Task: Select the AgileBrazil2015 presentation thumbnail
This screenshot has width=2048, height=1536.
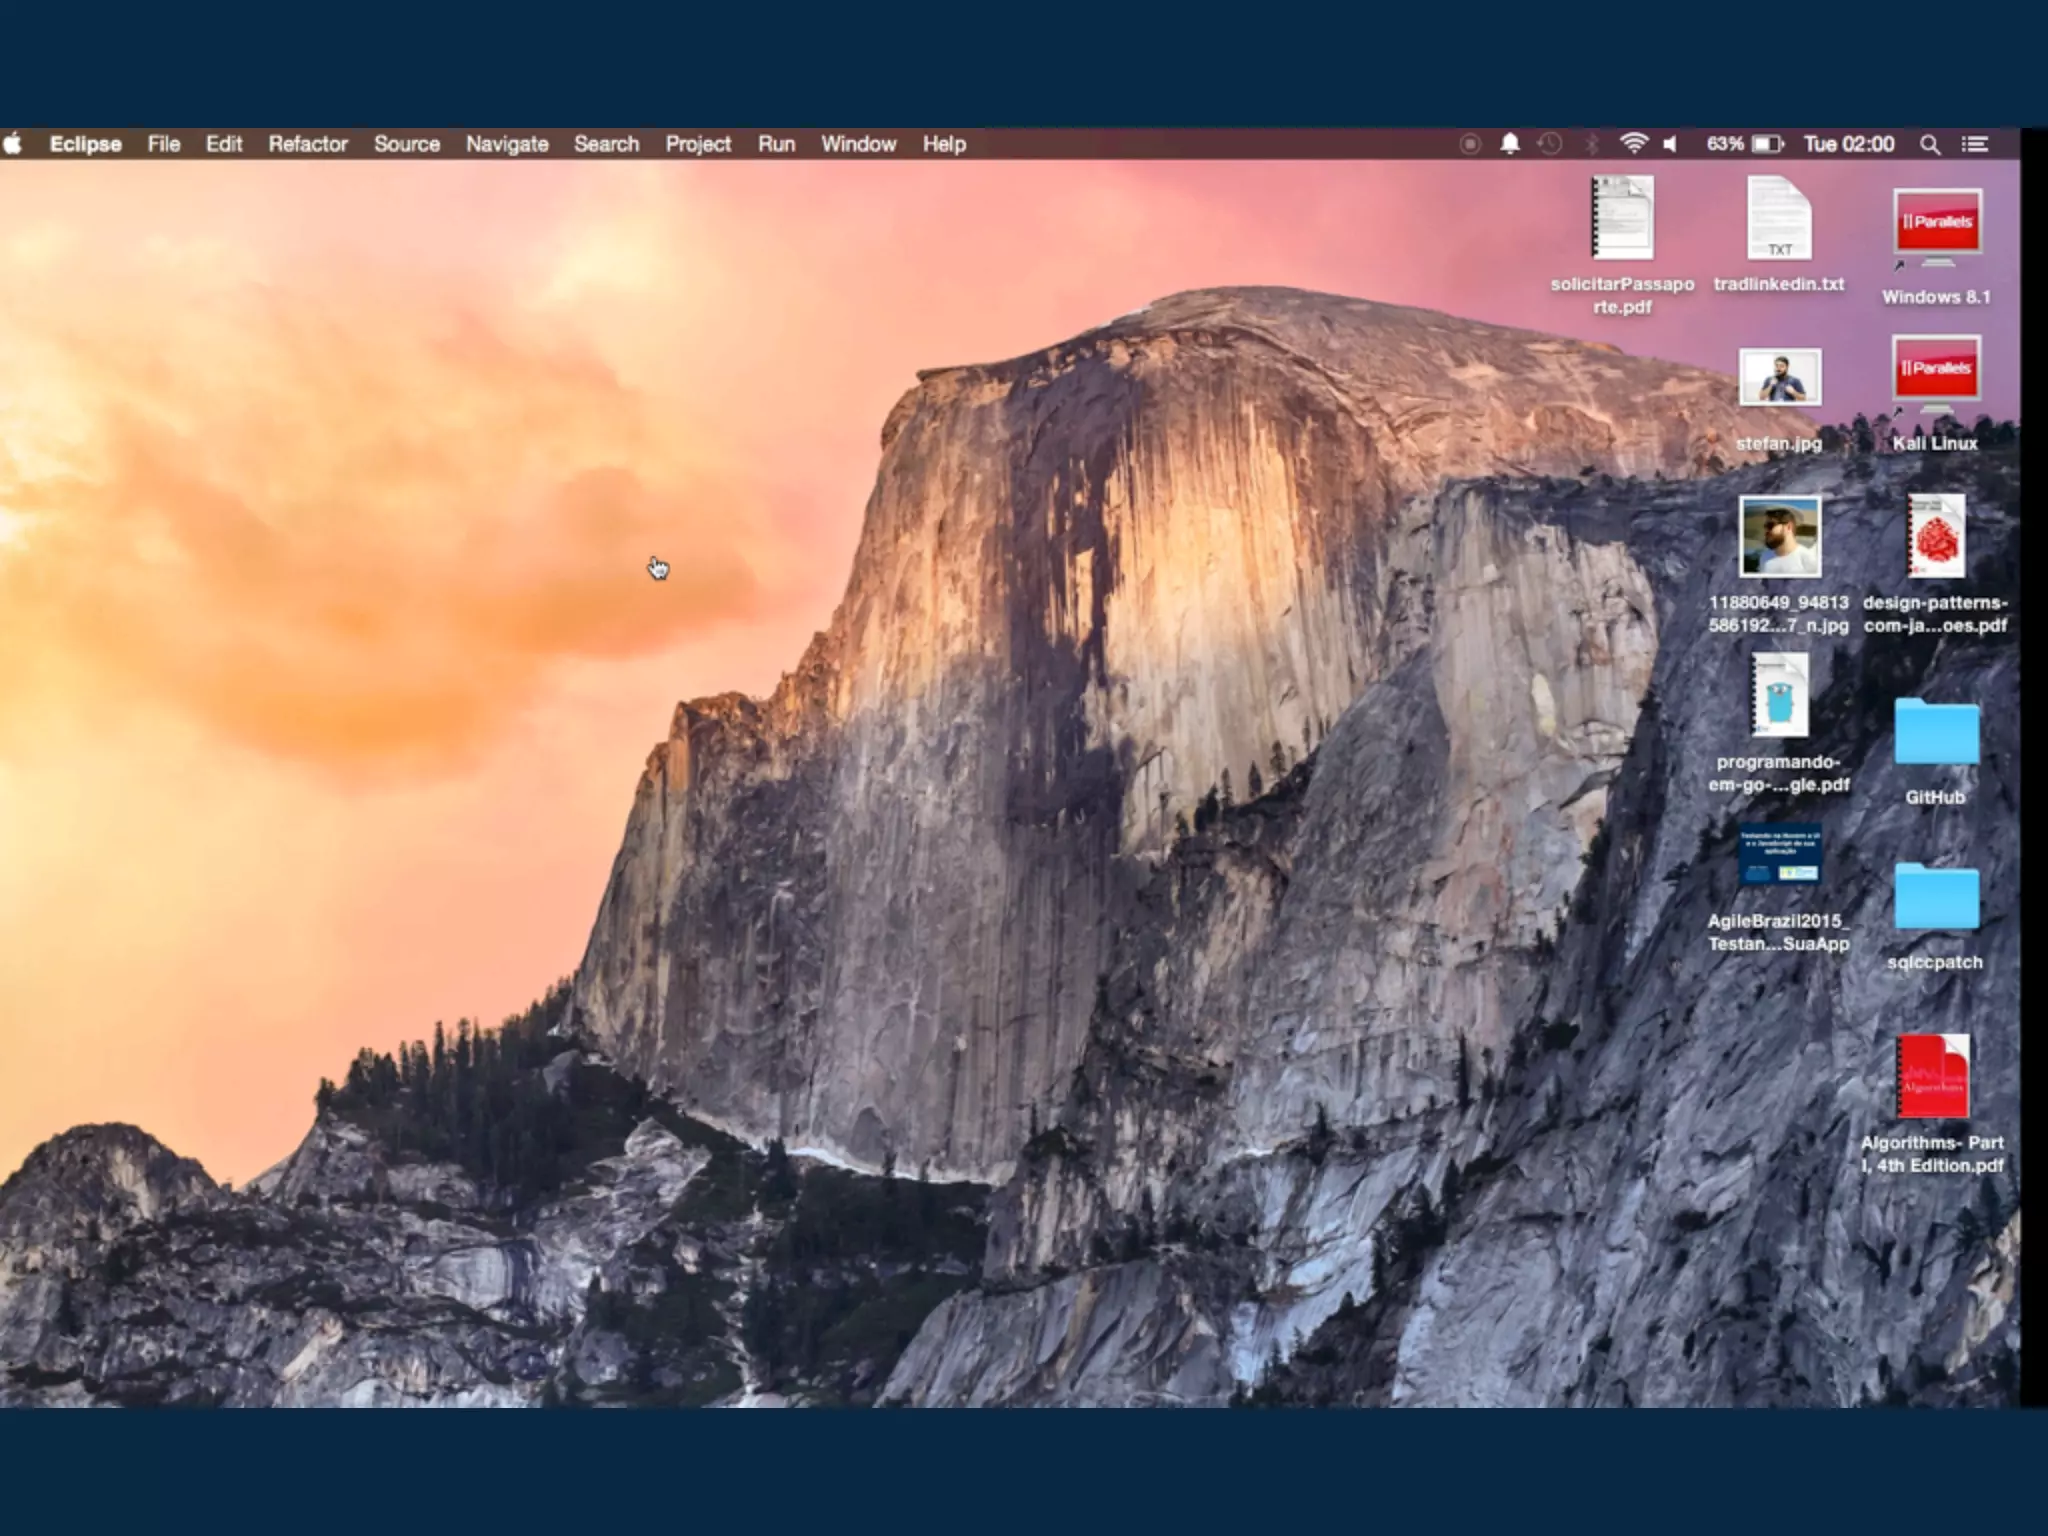Action: tap(1779, 856)
